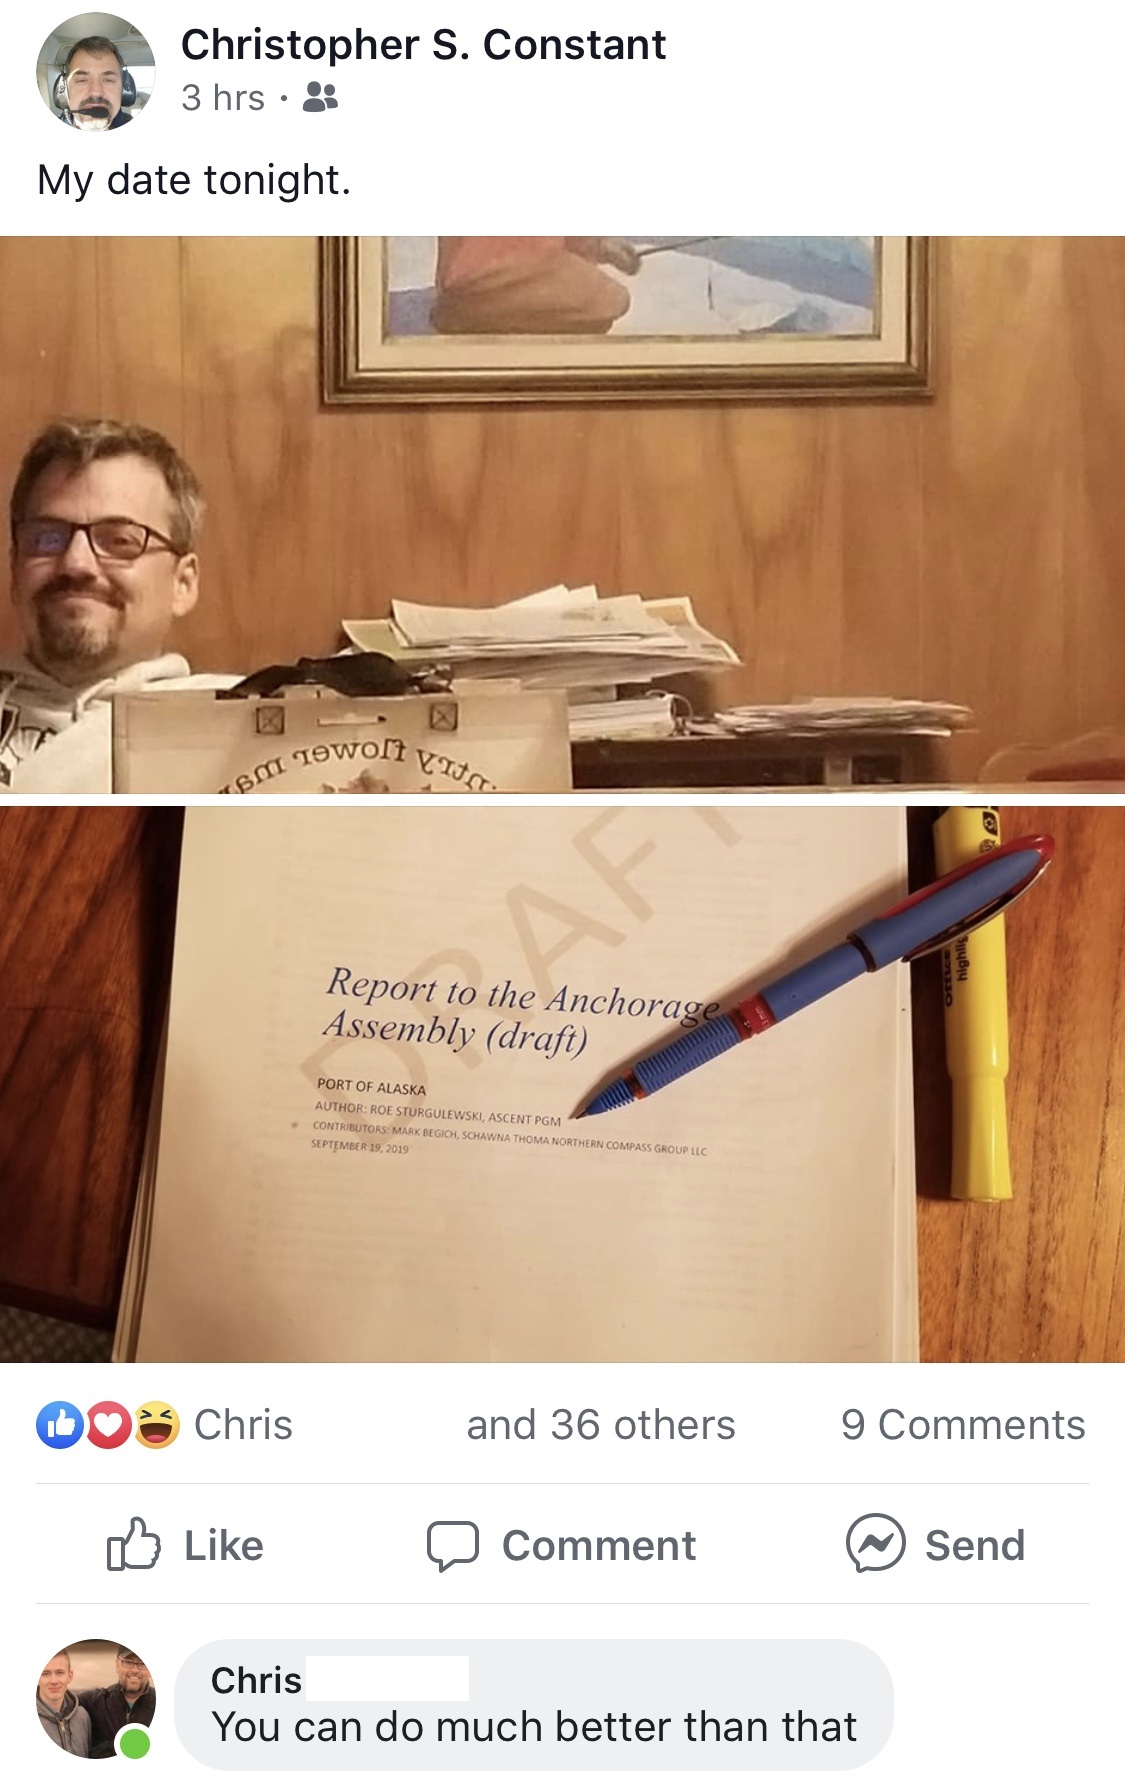Open Christopher S. Constant's profile picture
1125x1777 pixels.
click(96, 71)
